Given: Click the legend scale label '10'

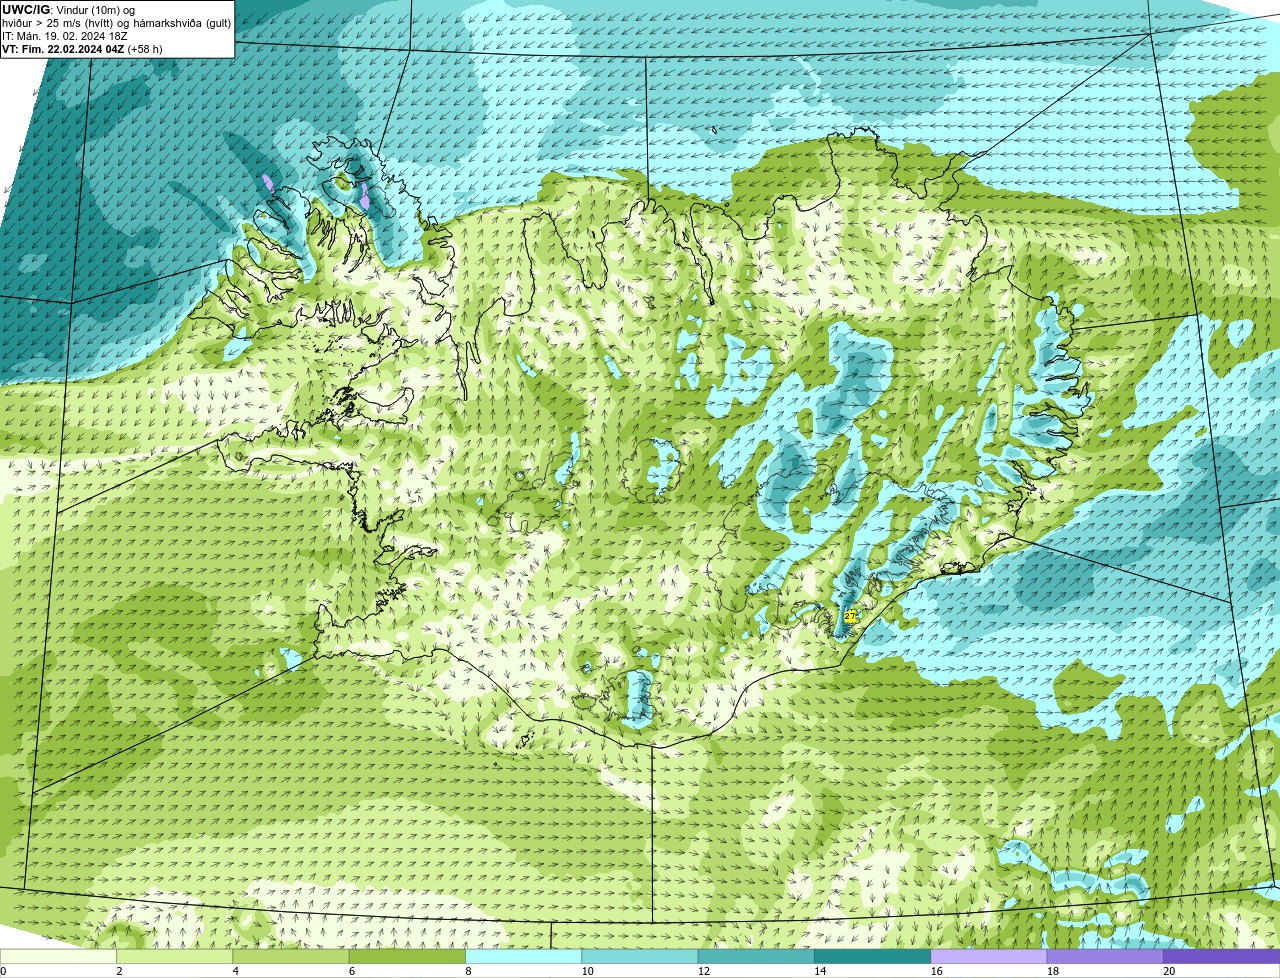Looking at the screenshot, I should pos(586,971).
